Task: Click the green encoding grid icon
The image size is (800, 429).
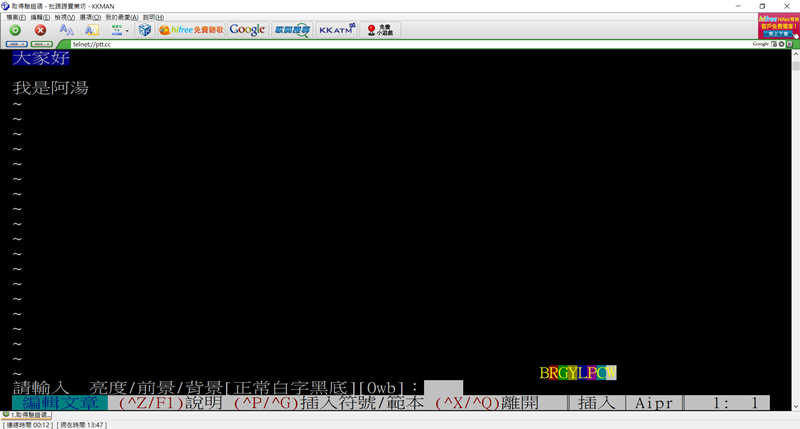Action: pyautogui.click(x=117, y=30)
